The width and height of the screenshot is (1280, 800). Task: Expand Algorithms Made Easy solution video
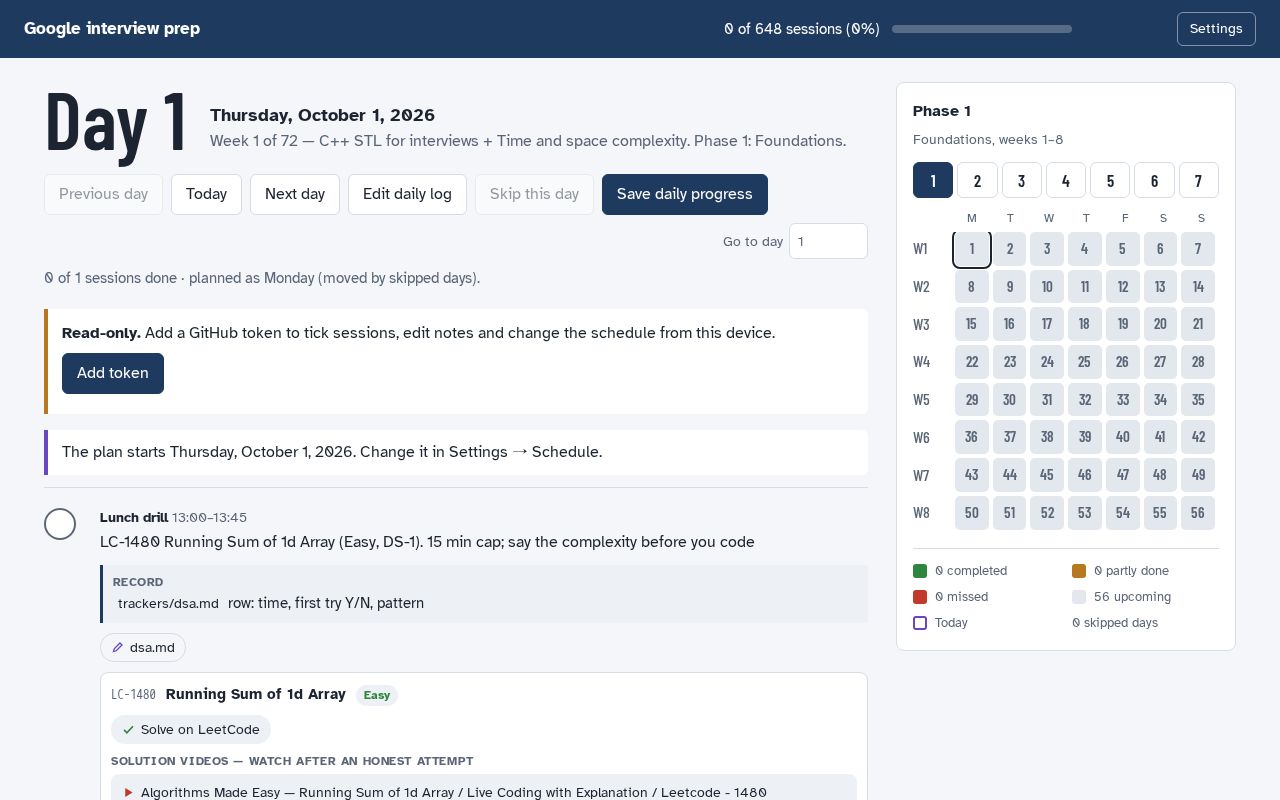[484, 792]
